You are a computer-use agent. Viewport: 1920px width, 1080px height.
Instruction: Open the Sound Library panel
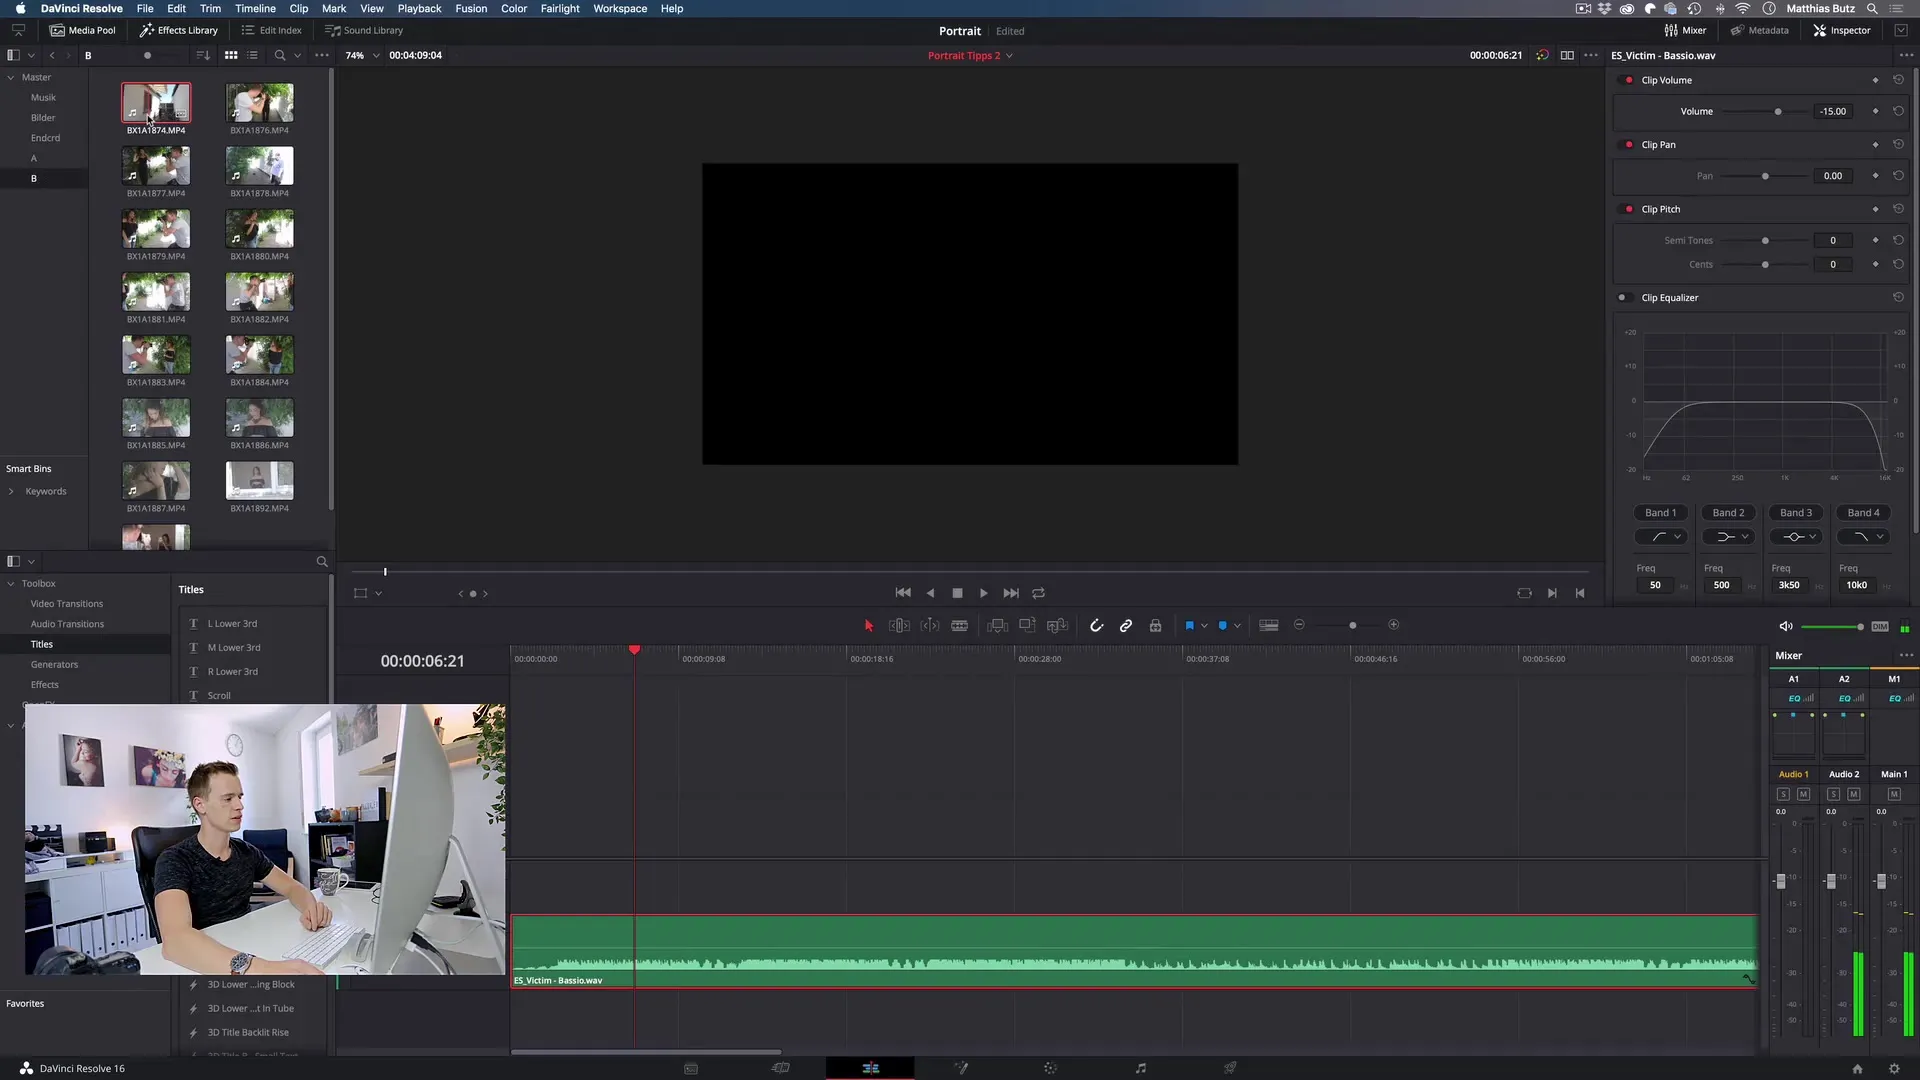pyautogui.click(x=364, y=30)
